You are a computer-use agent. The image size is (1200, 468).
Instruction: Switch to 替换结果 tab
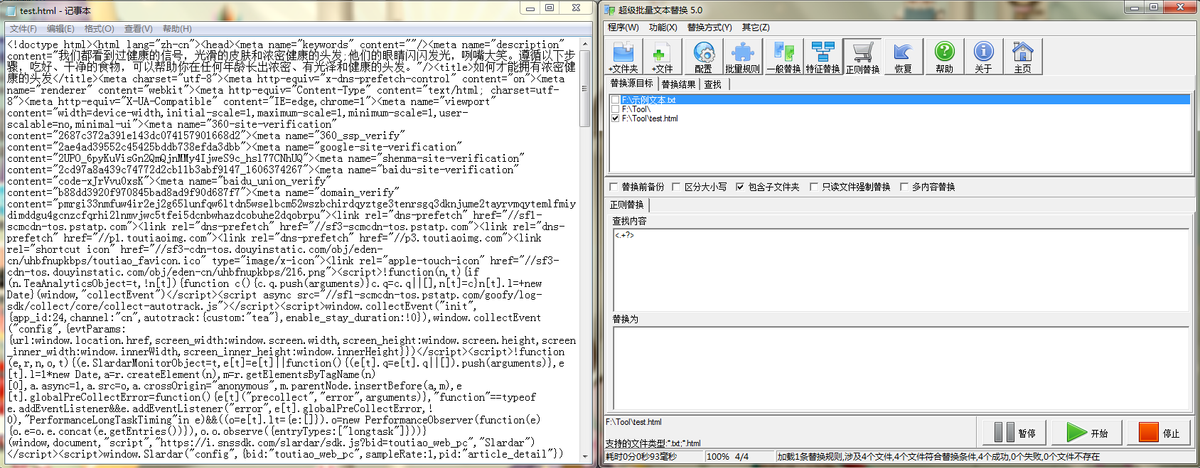tap(679, 85)
